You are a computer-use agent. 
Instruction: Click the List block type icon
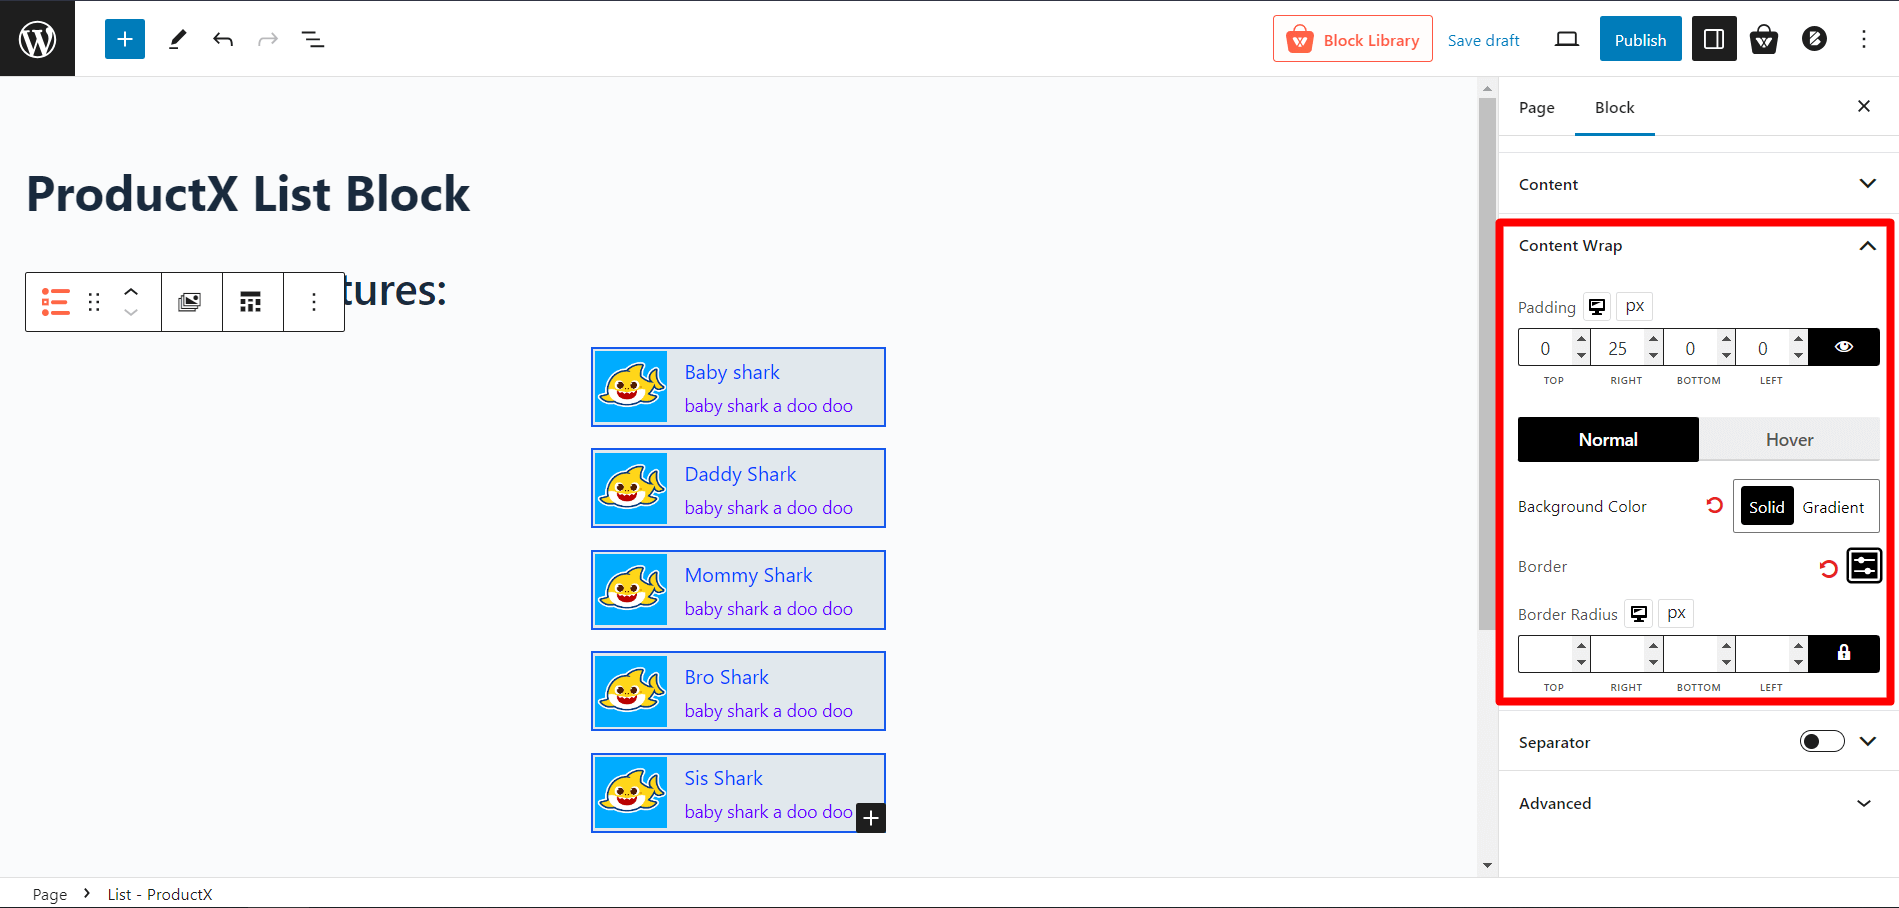(55, 302)
